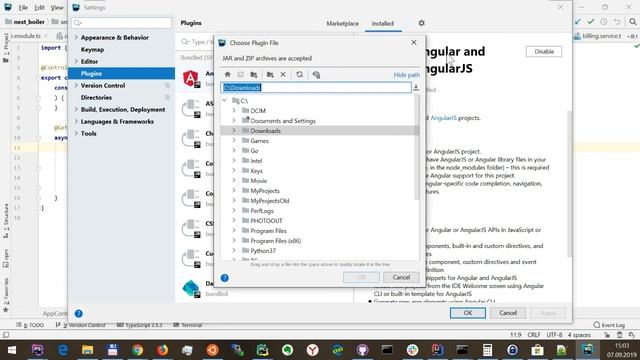The image size is (640, 360).
Task: Open the TODO tool window
Action: click(31, 325)
